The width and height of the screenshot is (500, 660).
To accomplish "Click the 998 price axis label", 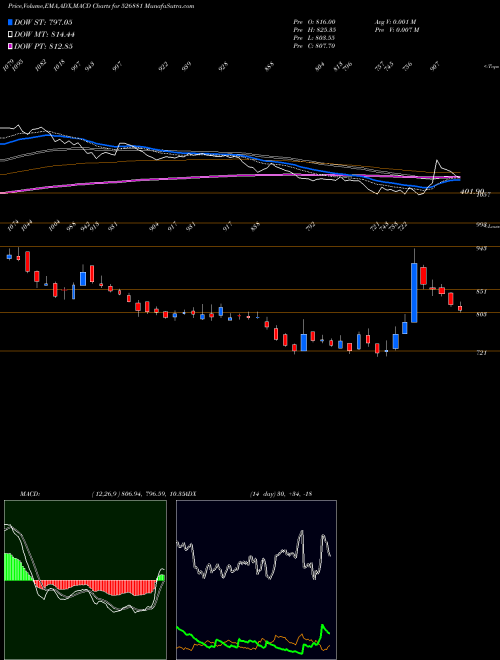I will click(480, 225).
